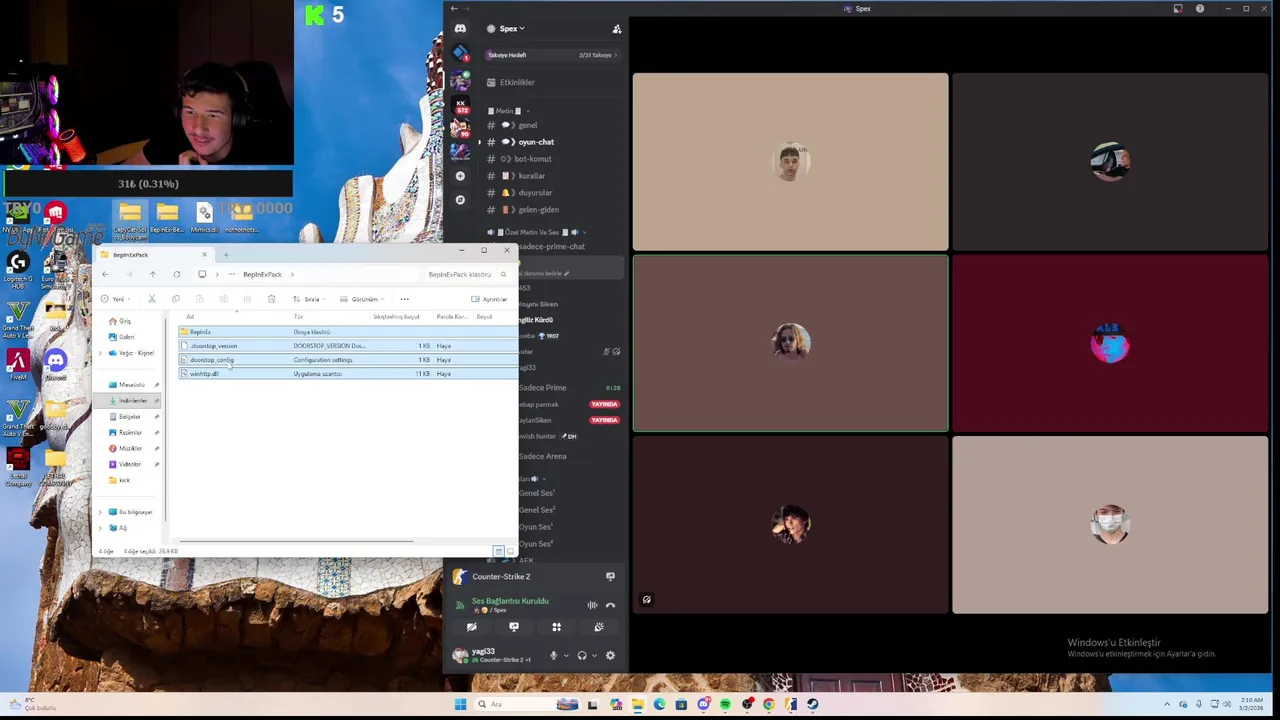
Task: Click the yagi33 user avatar
Action: click(460, 656)
